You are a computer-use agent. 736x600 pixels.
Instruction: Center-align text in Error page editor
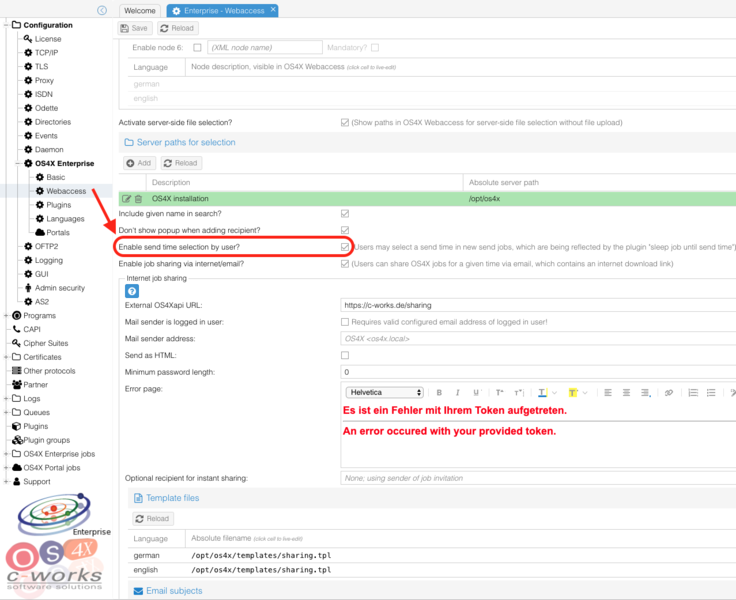tap(625, 393)
